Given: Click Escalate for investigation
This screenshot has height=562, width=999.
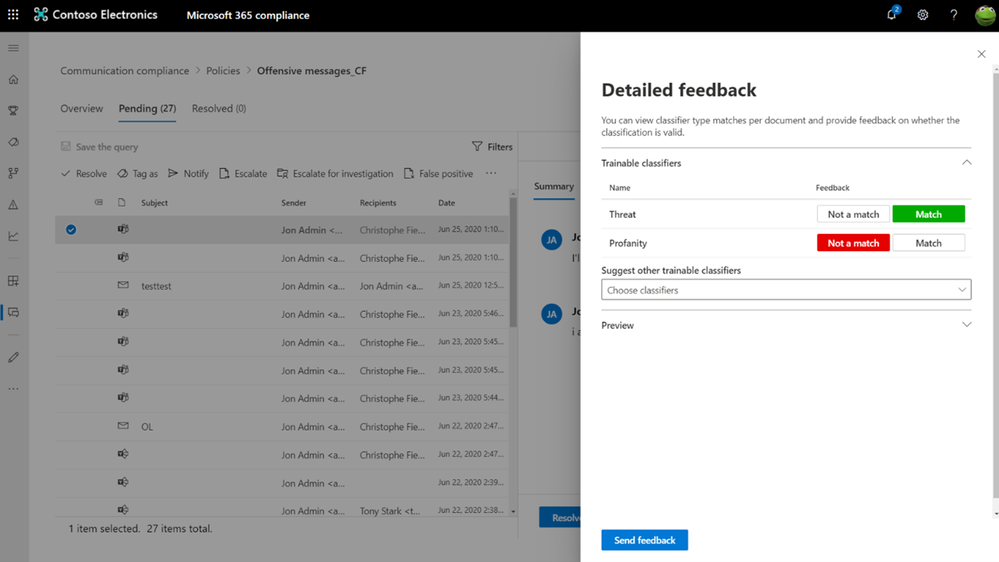Looking at the screenshot, I should click(335, 173).
